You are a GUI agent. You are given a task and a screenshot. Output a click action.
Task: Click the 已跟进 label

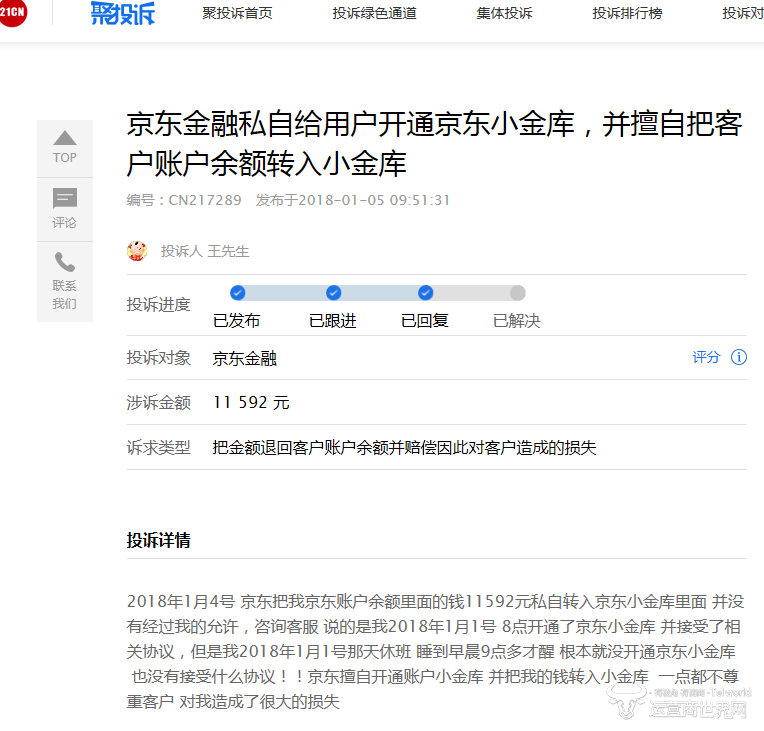click(x=333, y=321)
